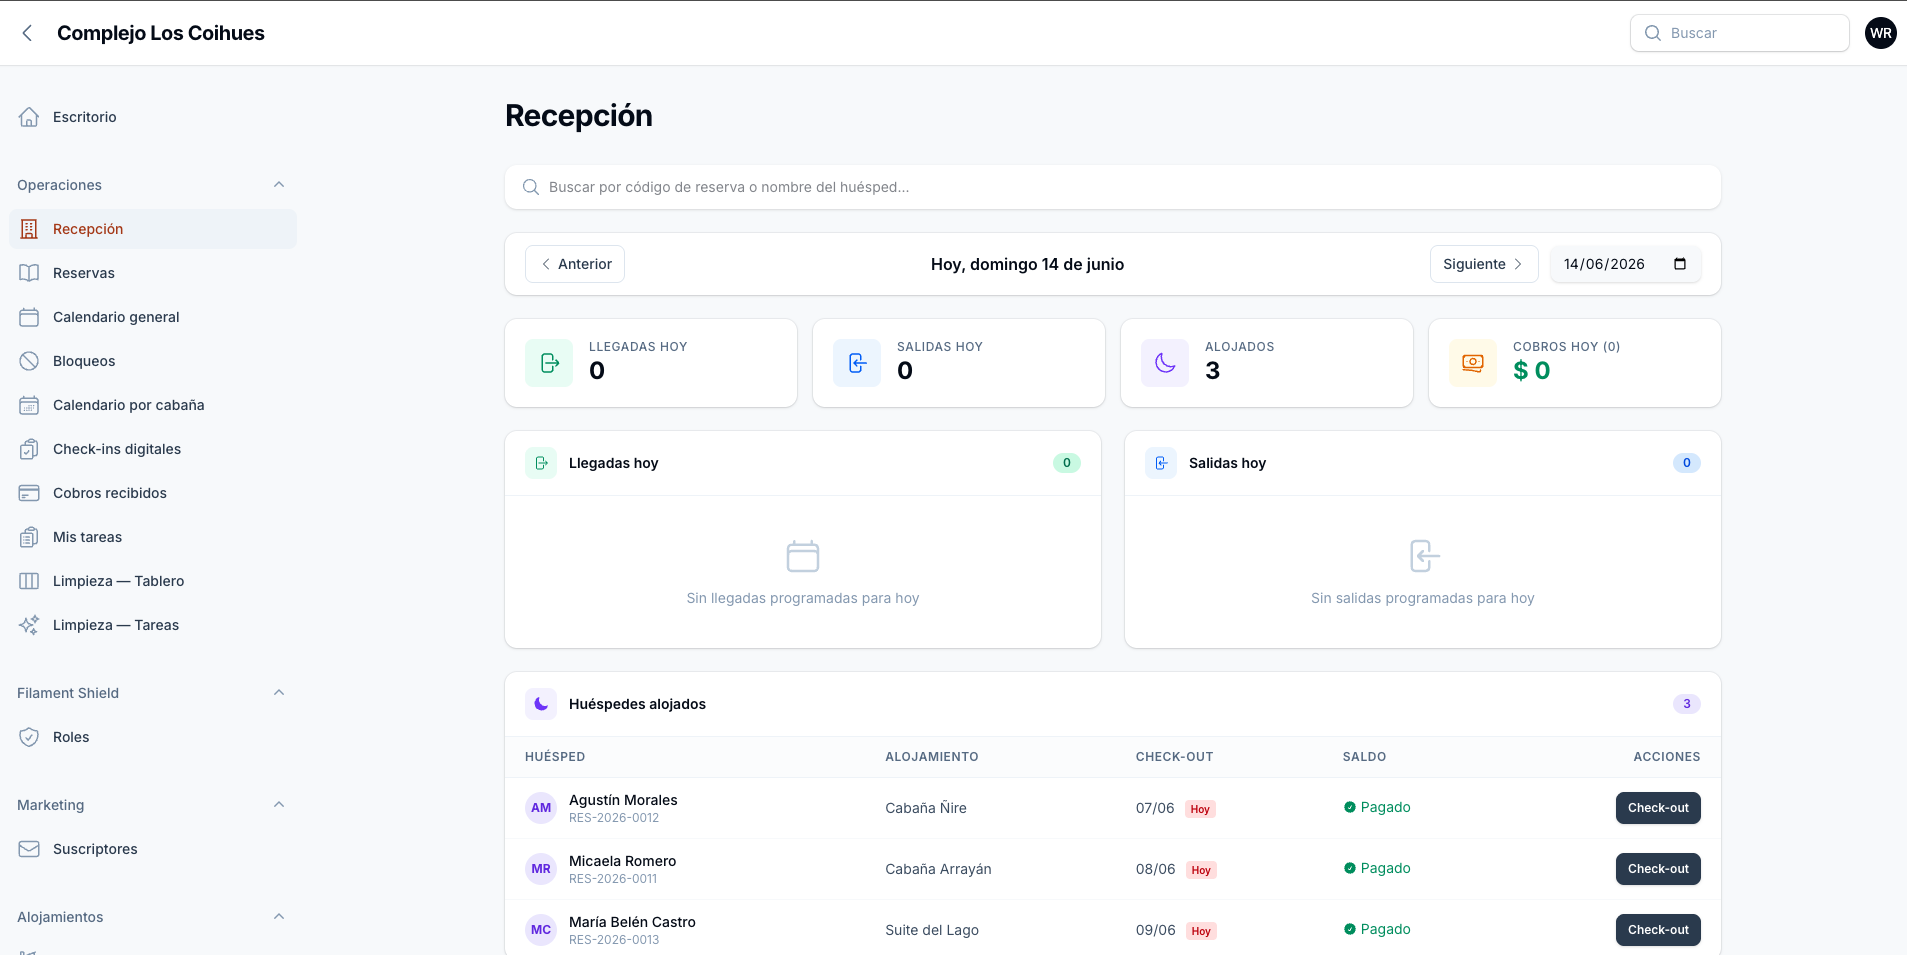Focus the reservation code search field
The height and width of the screenshot is (955, 1907).
coord(1113,187)
